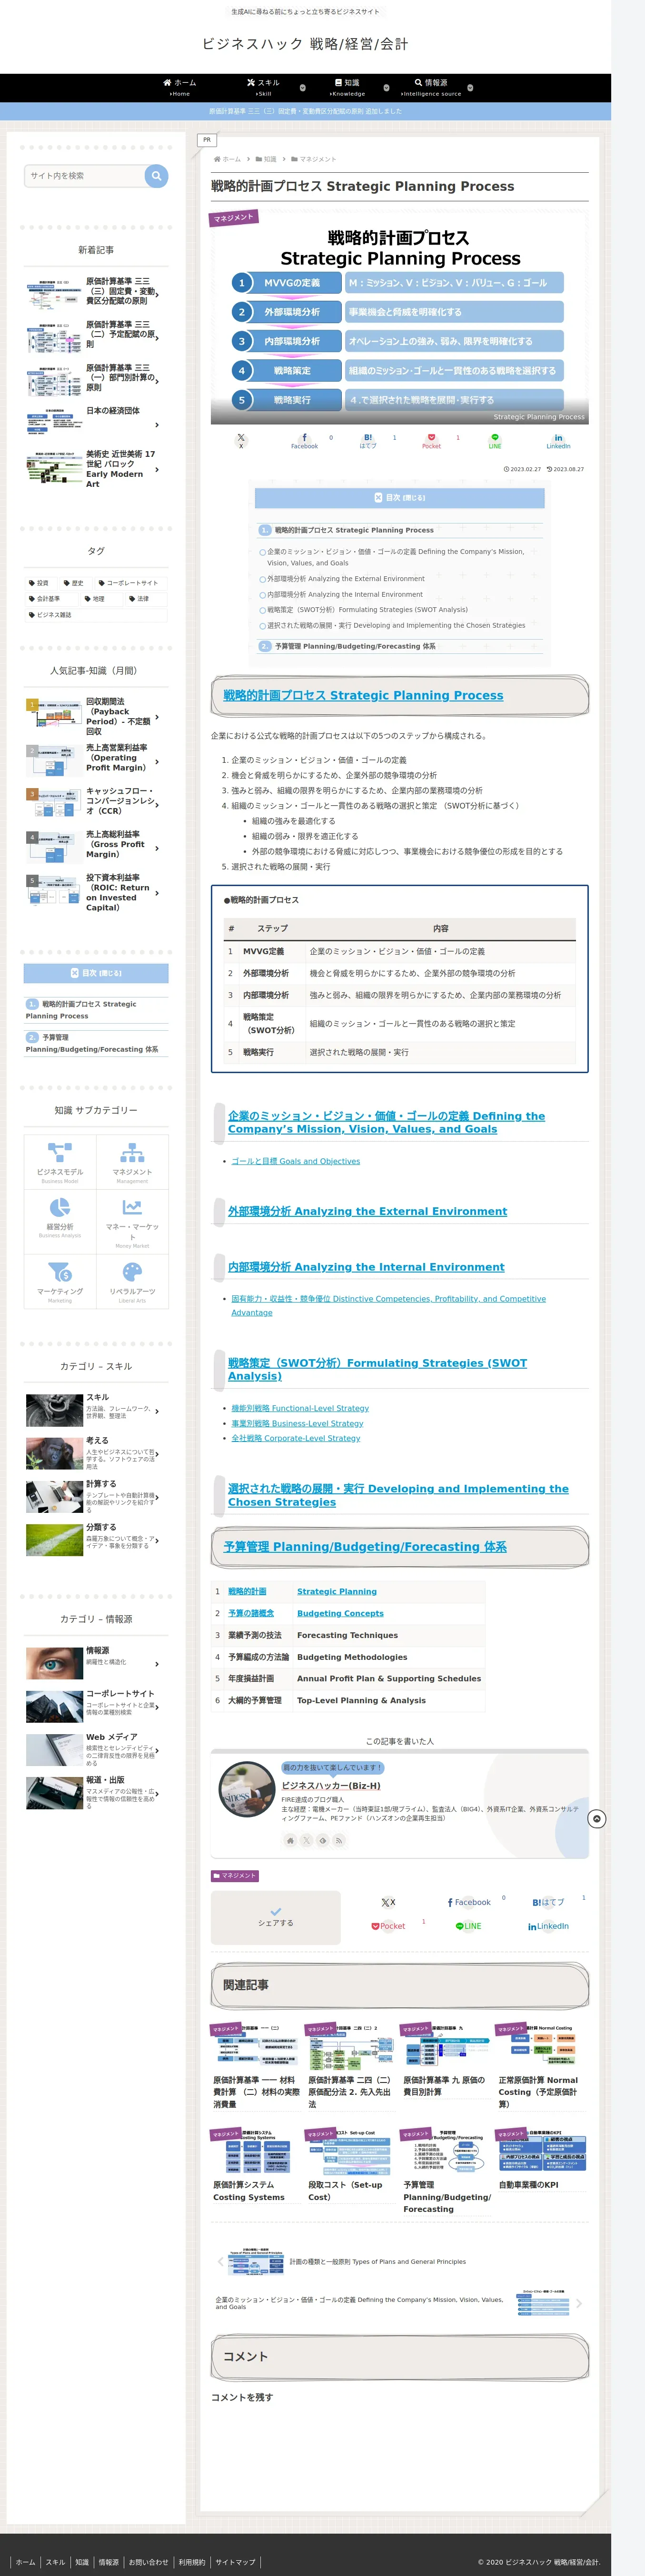Image resolution: width=645 pixels, height=2576 pixels.
Task: Open the マネー・マーケット chart subcategory
Action: click(x=132, y=1221)
